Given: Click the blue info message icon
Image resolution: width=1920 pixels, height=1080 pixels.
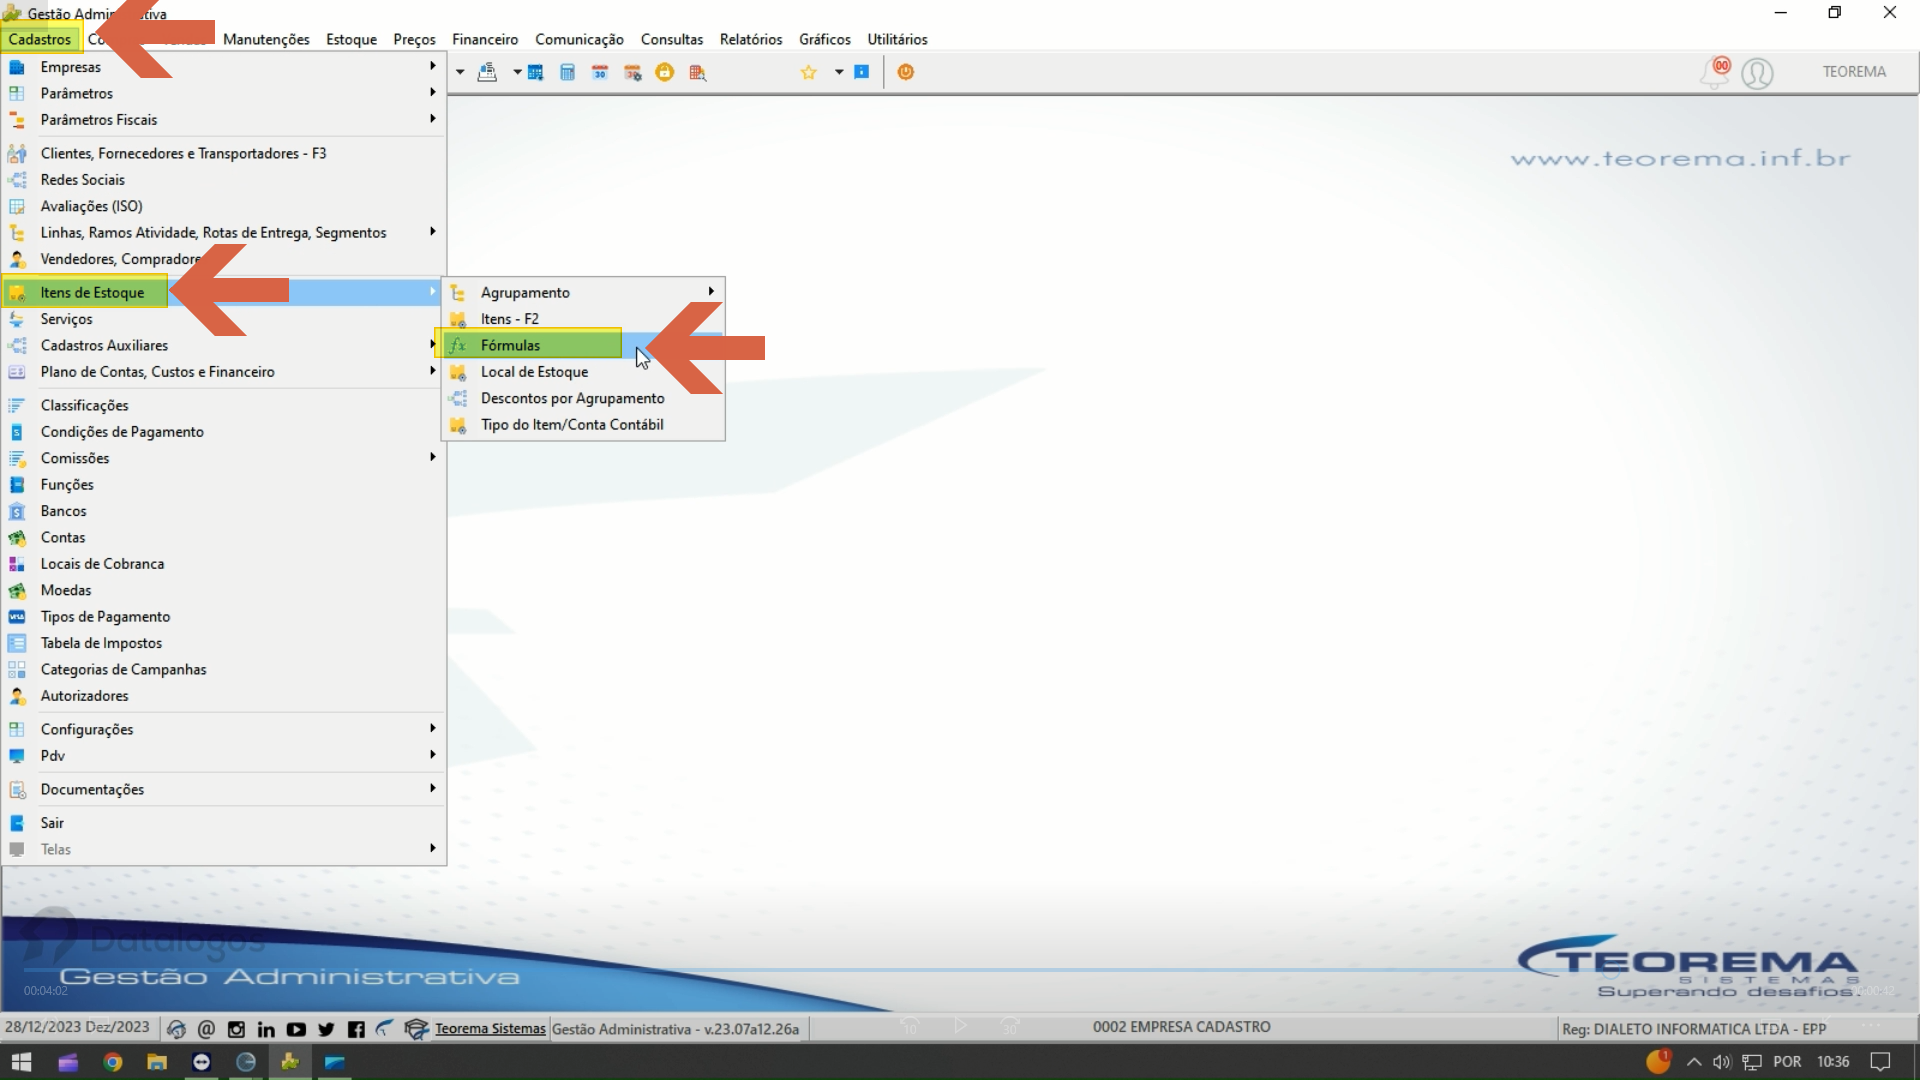Looking at the screenshot, I should click(x=862, y=72).
